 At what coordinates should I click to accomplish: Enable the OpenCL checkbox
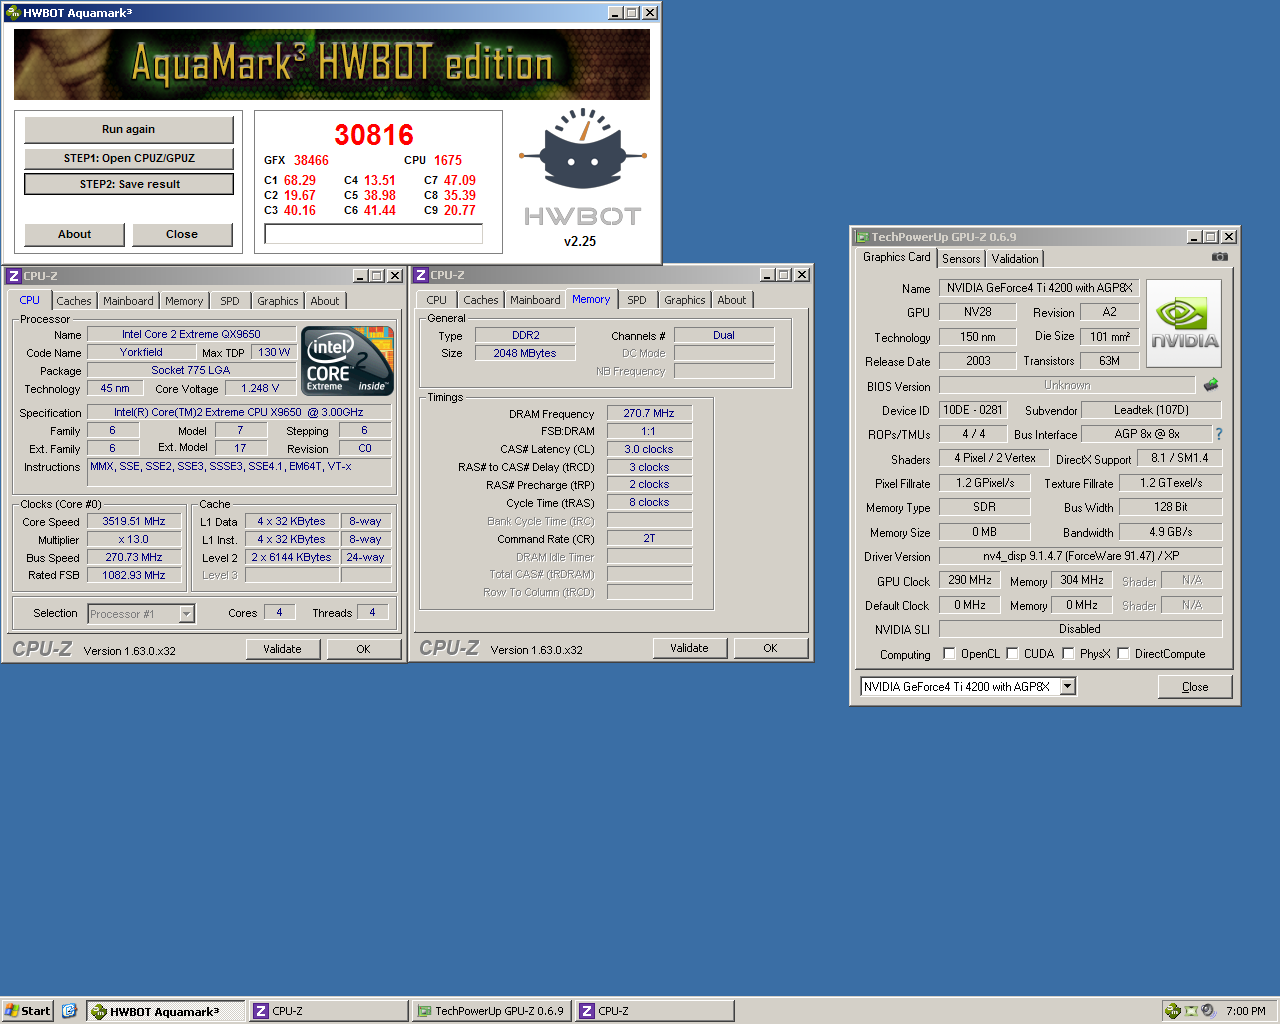click(950, 654)
